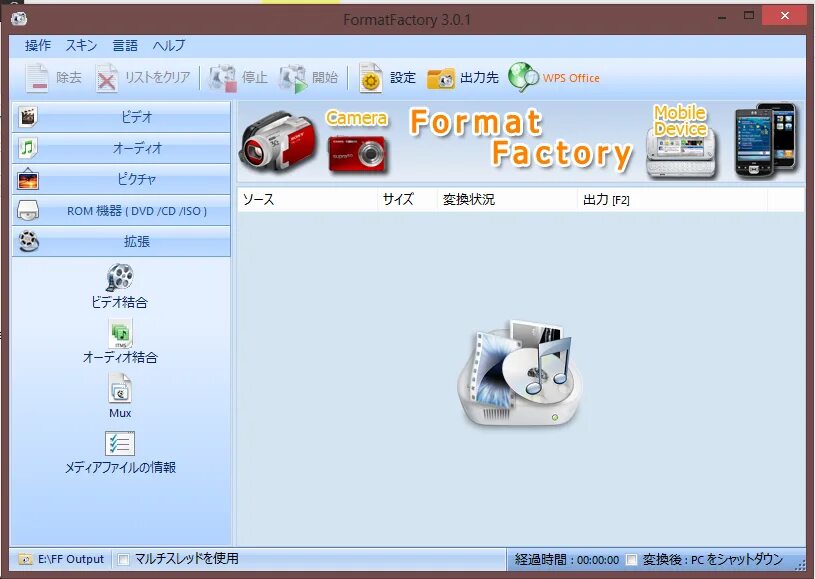The image size is (815, 579).
Task: Collapse the 拡張 category panel
Action: click(121, 241)
